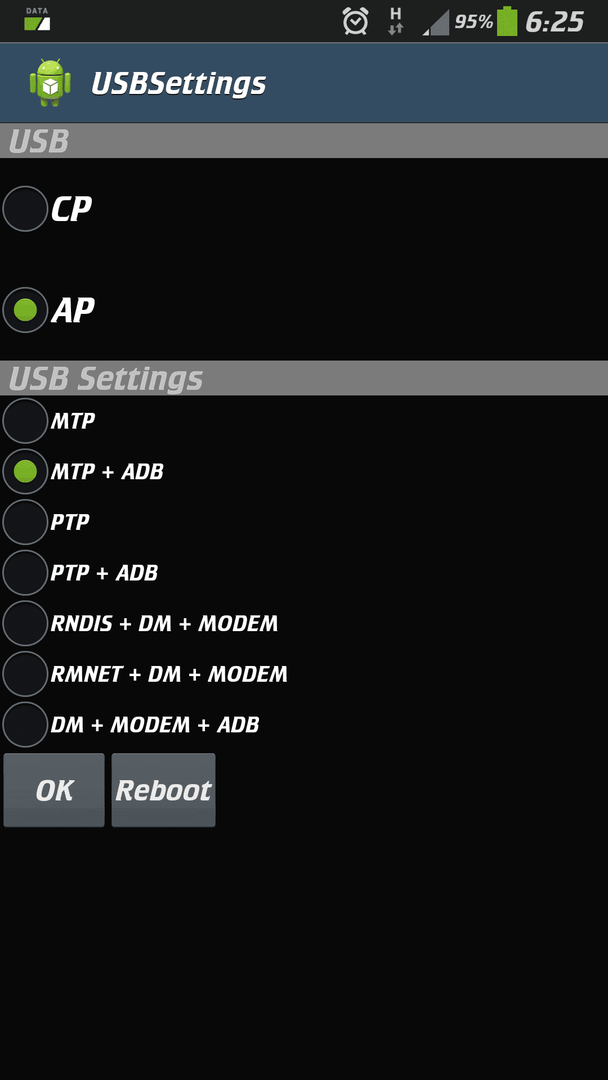Tap the 6:25 clock in status bar

554,22
